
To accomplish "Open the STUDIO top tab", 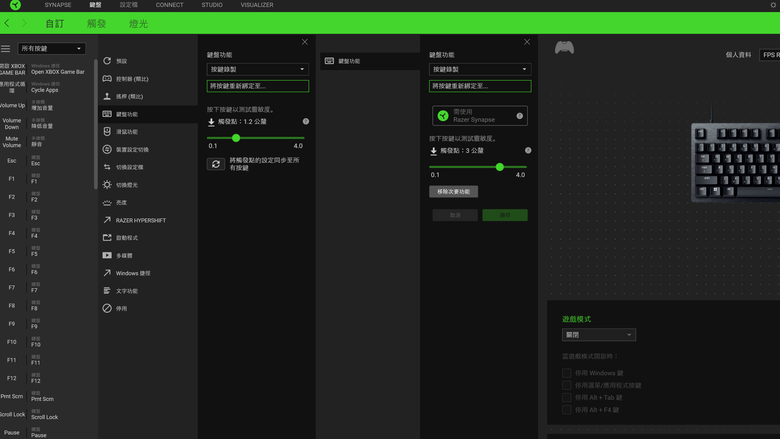I will [212, 5].
